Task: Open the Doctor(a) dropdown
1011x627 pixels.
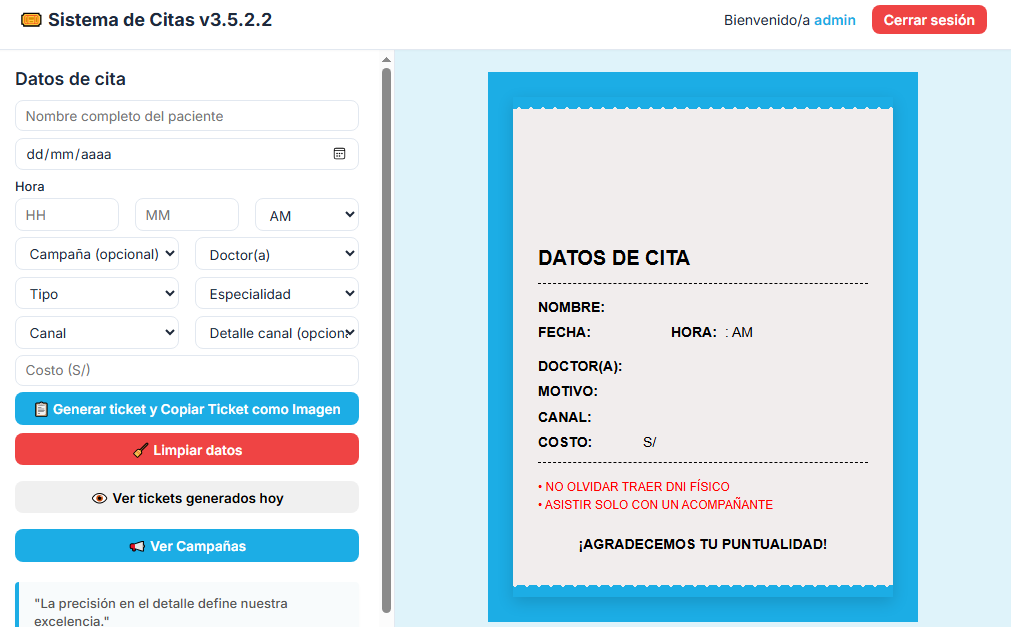Action: (x=277, y=254)
